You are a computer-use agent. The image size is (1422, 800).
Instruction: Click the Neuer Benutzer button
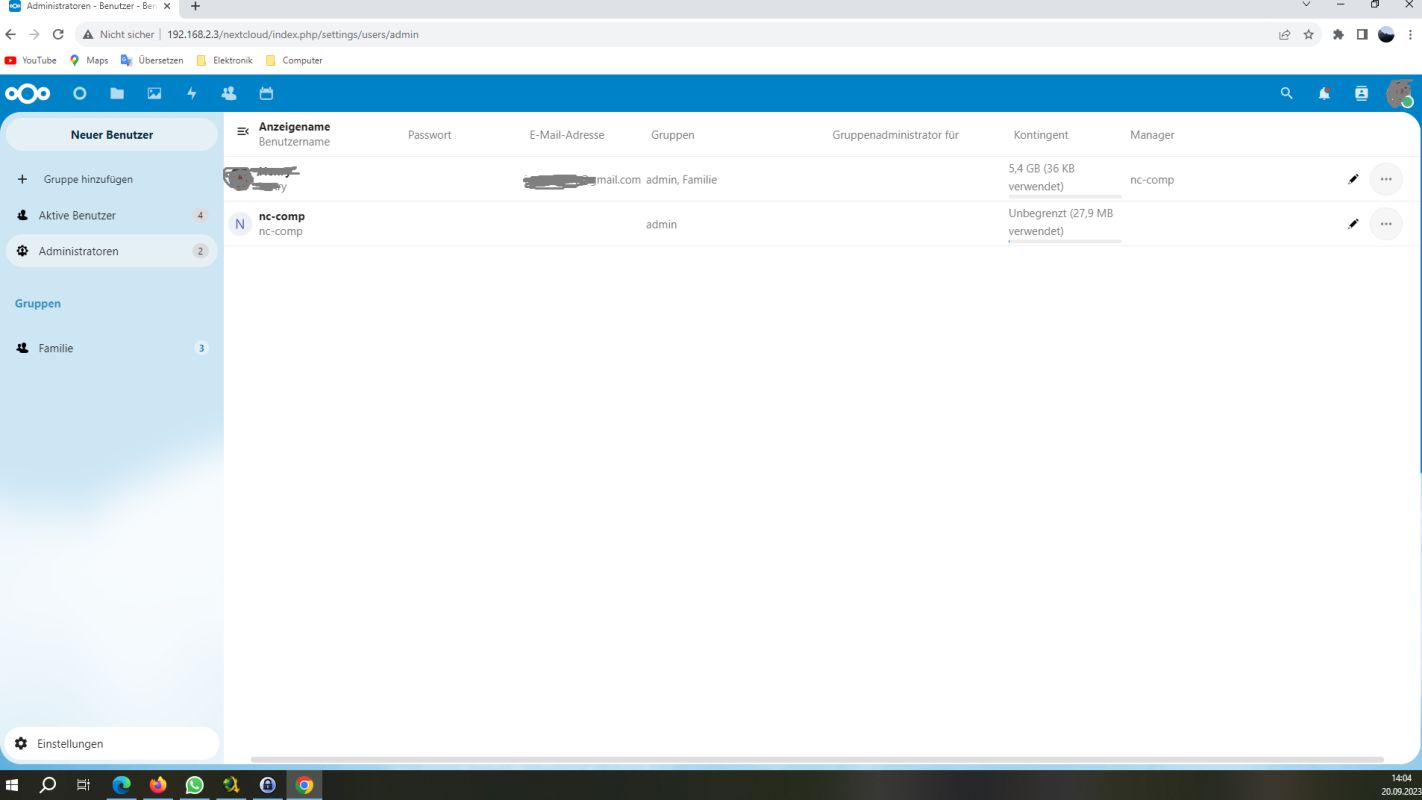[x=111, y=134]
